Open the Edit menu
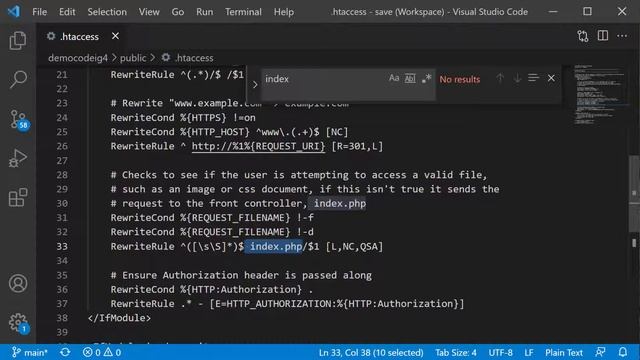 pyautogui.click(x=67, y=12)
